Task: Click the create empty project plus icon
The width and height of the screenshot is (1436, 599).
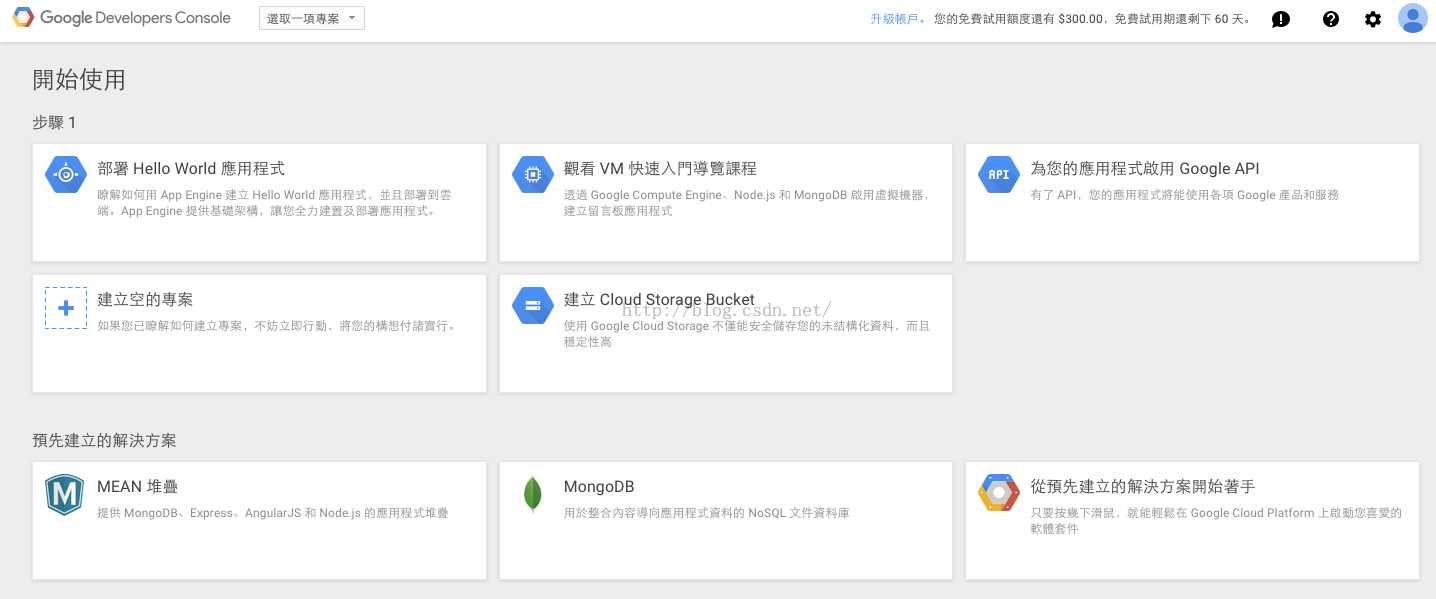Action: pyautogui.click(x=66, y=307)
